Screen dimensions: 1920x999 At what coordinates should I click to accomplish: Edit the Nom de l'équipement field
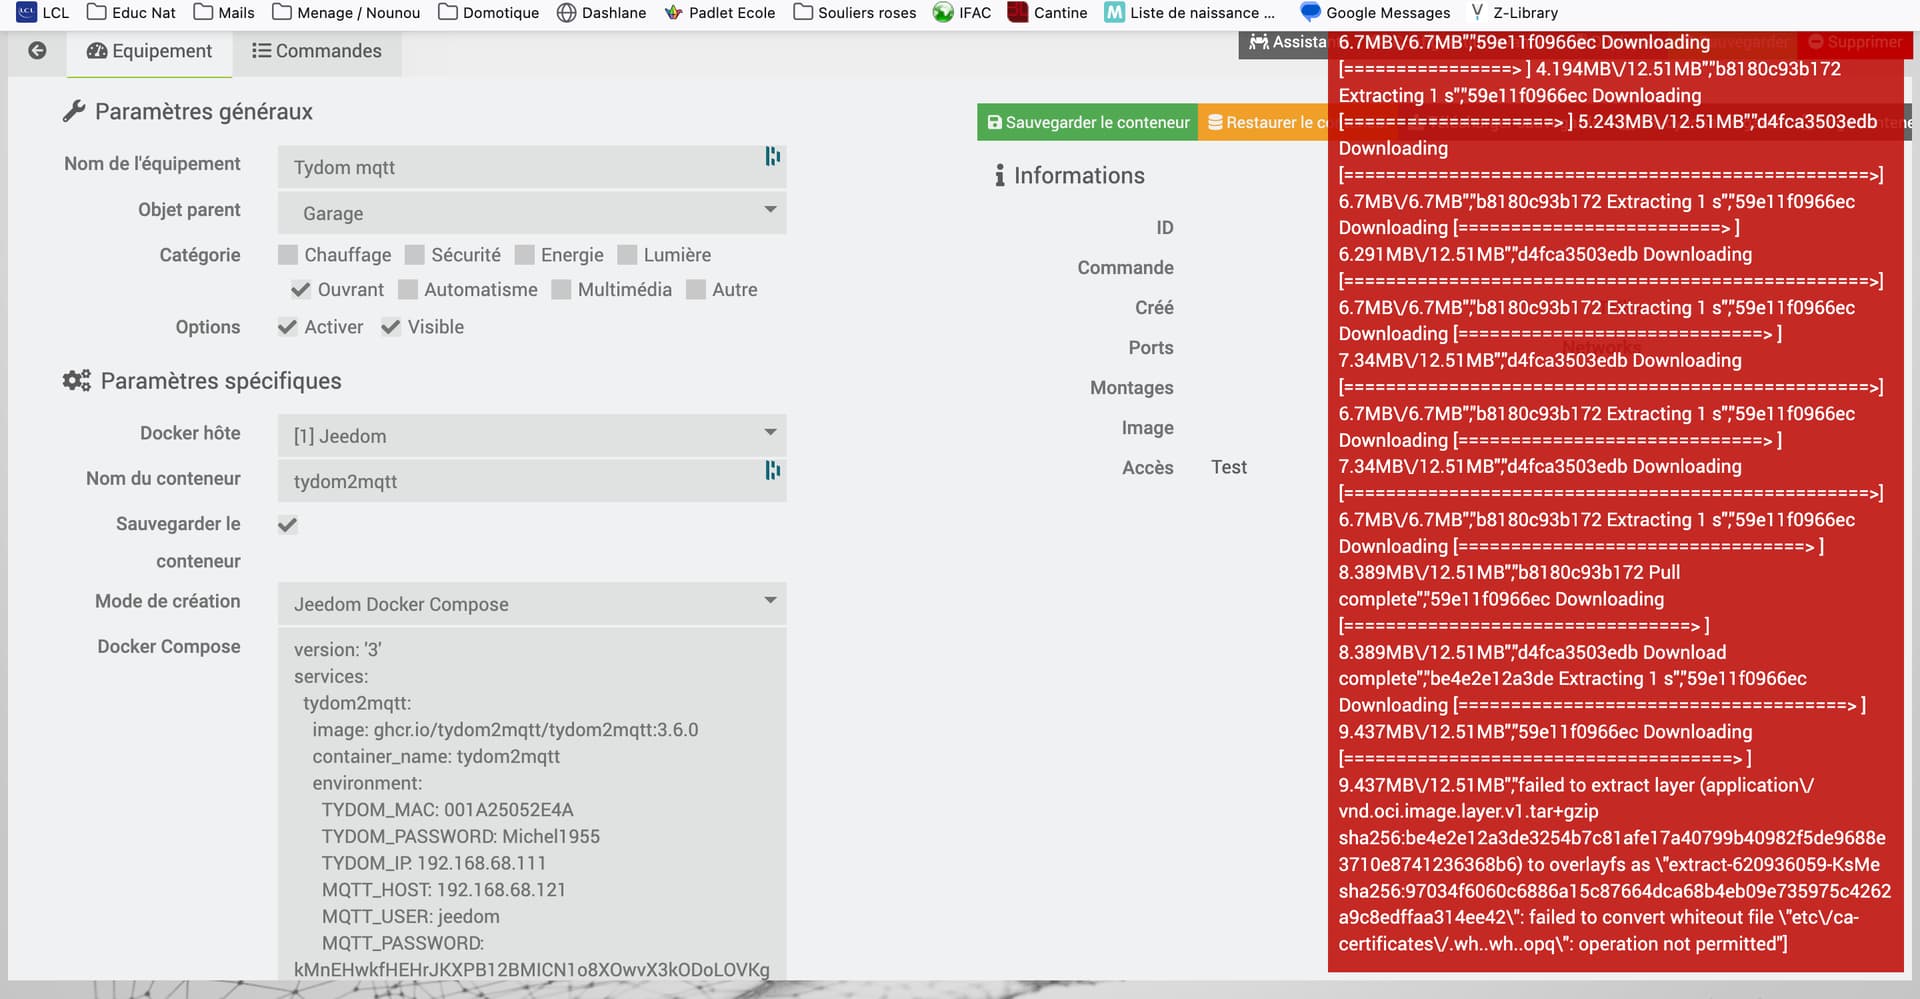532,167
